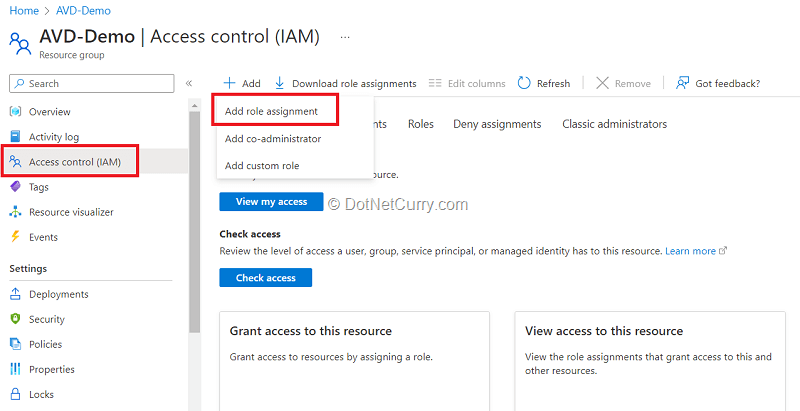Click the Deployments upload icon
Viewport: 800px width, 411px height.
point(16,294)
